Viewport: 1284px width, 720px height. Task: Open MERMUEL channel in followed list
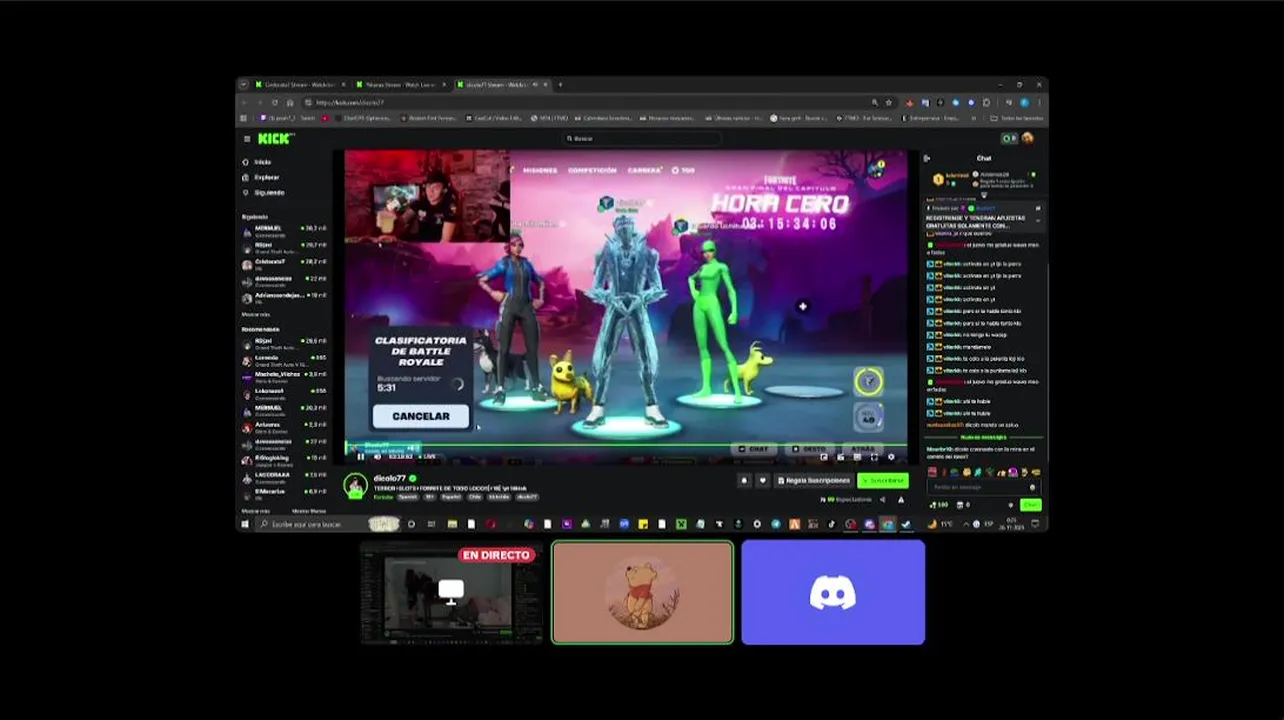click(284, 230)
